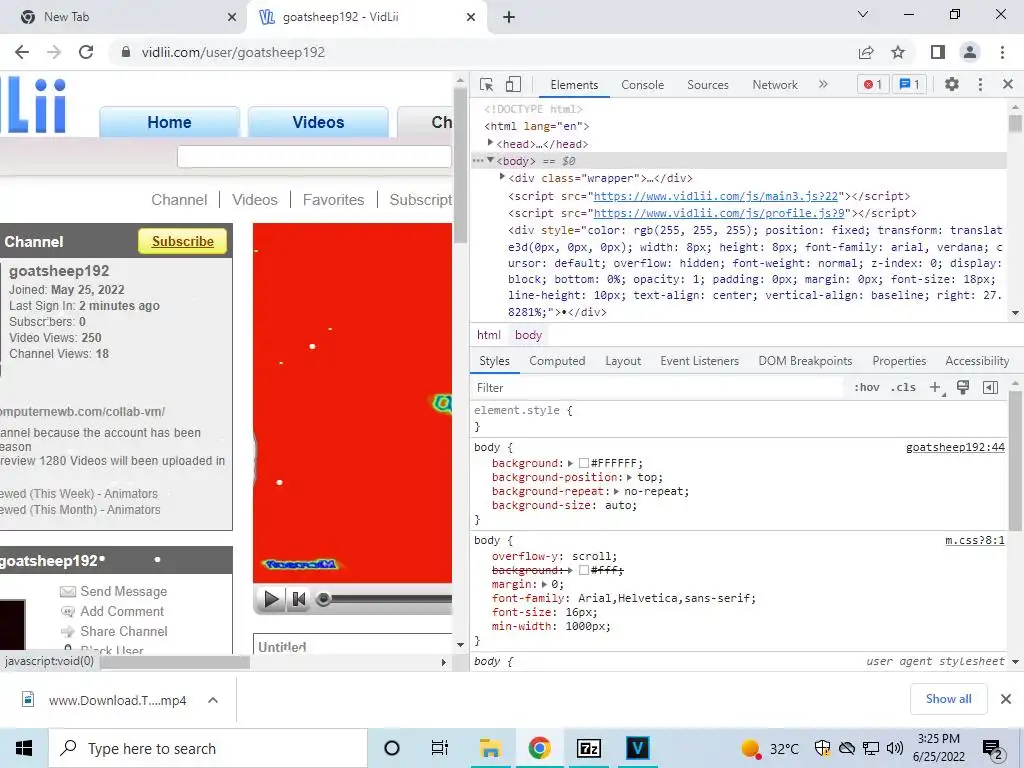
Task: Click the VidLii Videos nav tab
Action: point(318,121)
